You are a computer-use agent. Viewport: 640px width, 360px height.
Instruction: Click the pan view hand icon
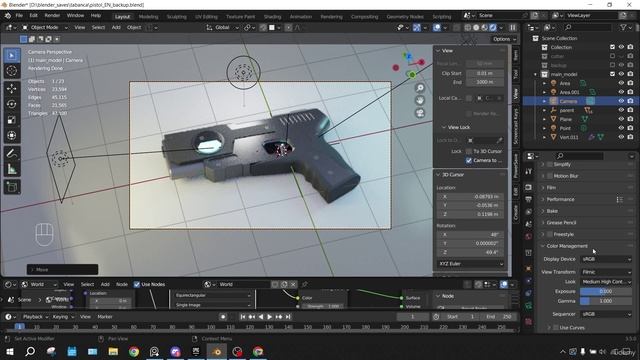click(420, 100)
